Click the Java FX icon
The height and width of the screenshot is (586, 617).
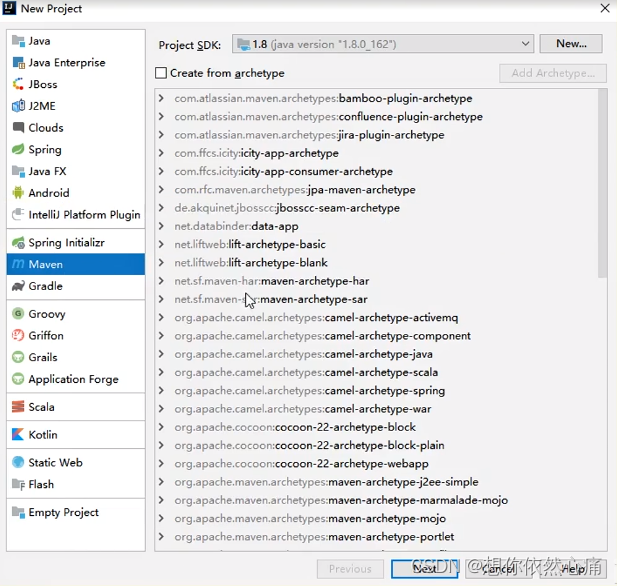coord(18,171)
